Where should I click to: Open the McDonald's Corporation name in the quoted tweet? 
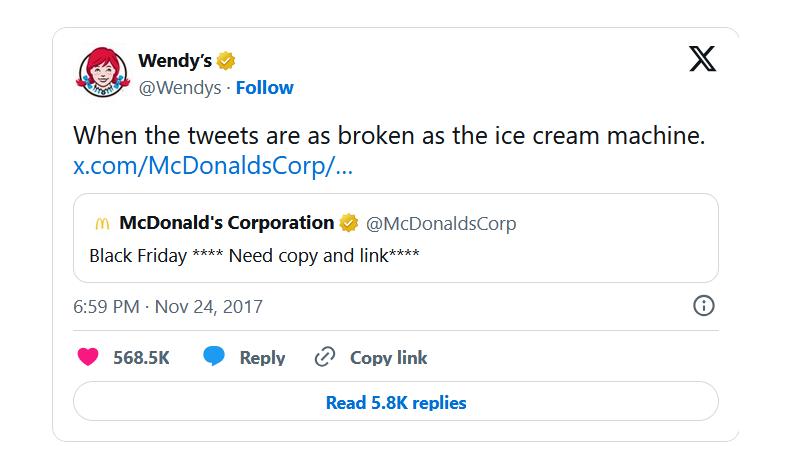[x=226, y=223]
